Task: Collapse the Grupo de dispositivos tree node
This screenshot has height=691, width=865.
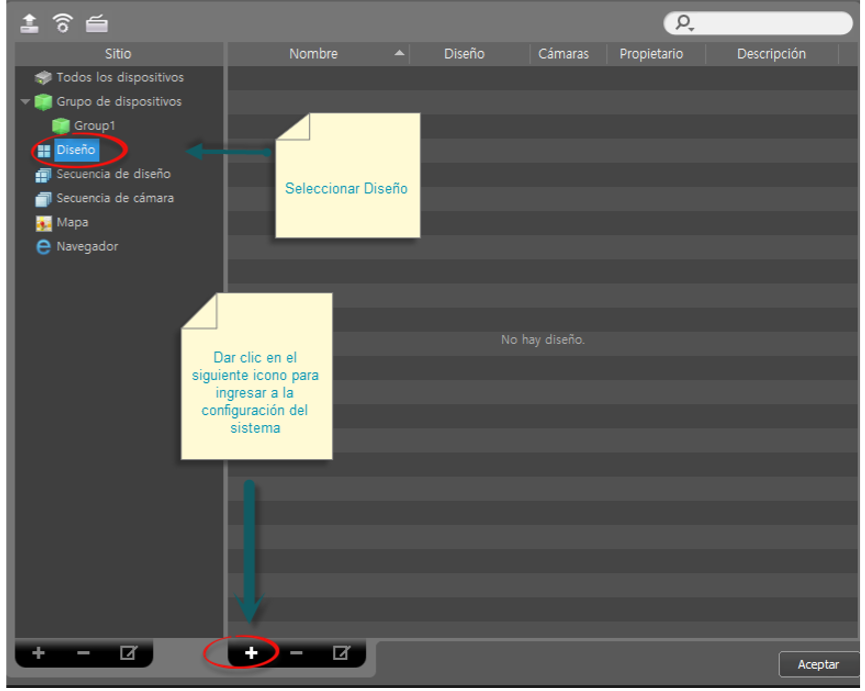Action: click(25, 101)
